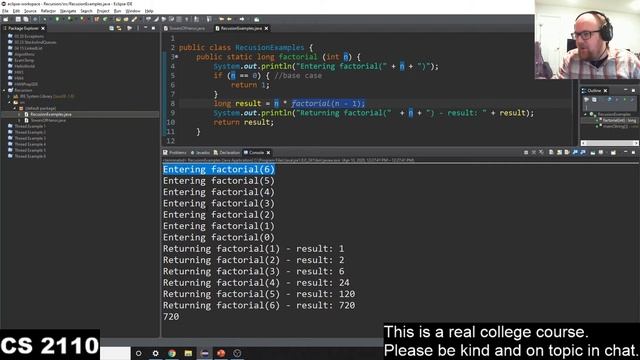
Task: Collapse All in Package Explorer toolbar
Action: [x=111, y=28]
